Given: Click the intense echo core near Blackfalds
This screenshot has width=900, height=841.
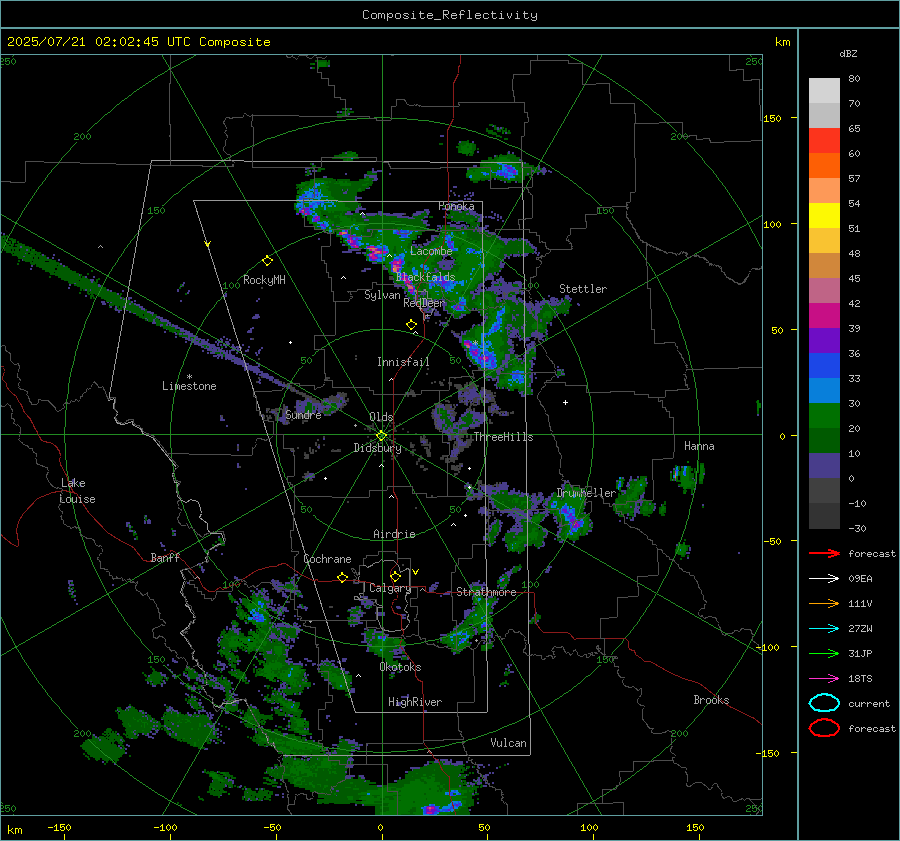Looking at the screenshot, I should point(397,266).
